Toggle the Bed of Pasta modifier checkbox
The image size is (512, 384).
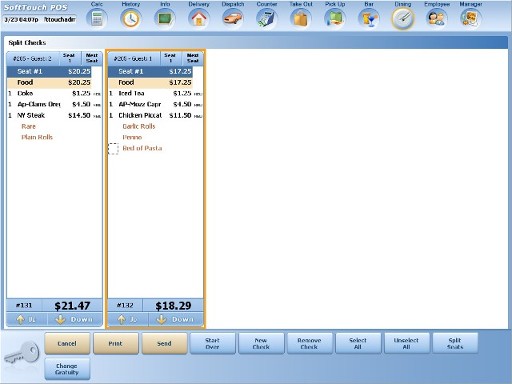[x=113, y=149]
